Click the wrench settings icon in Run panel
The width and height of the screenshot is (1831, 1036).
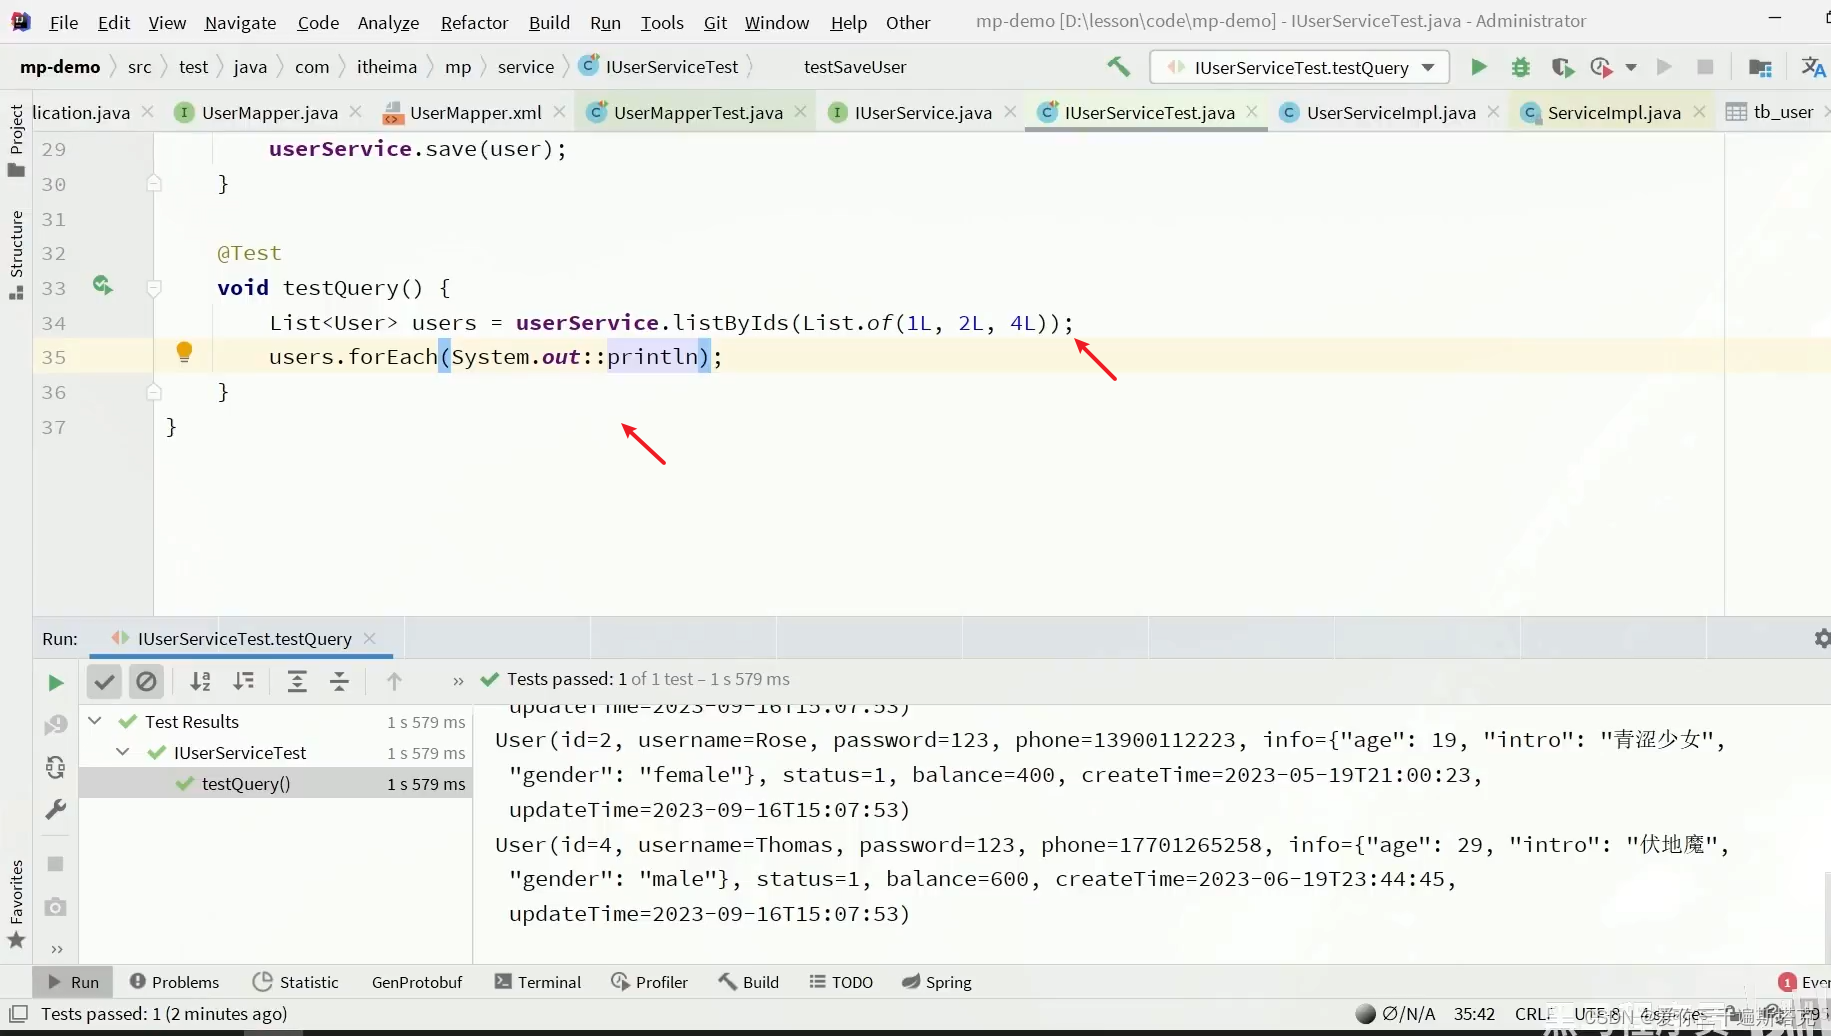(x=56, y=809)
